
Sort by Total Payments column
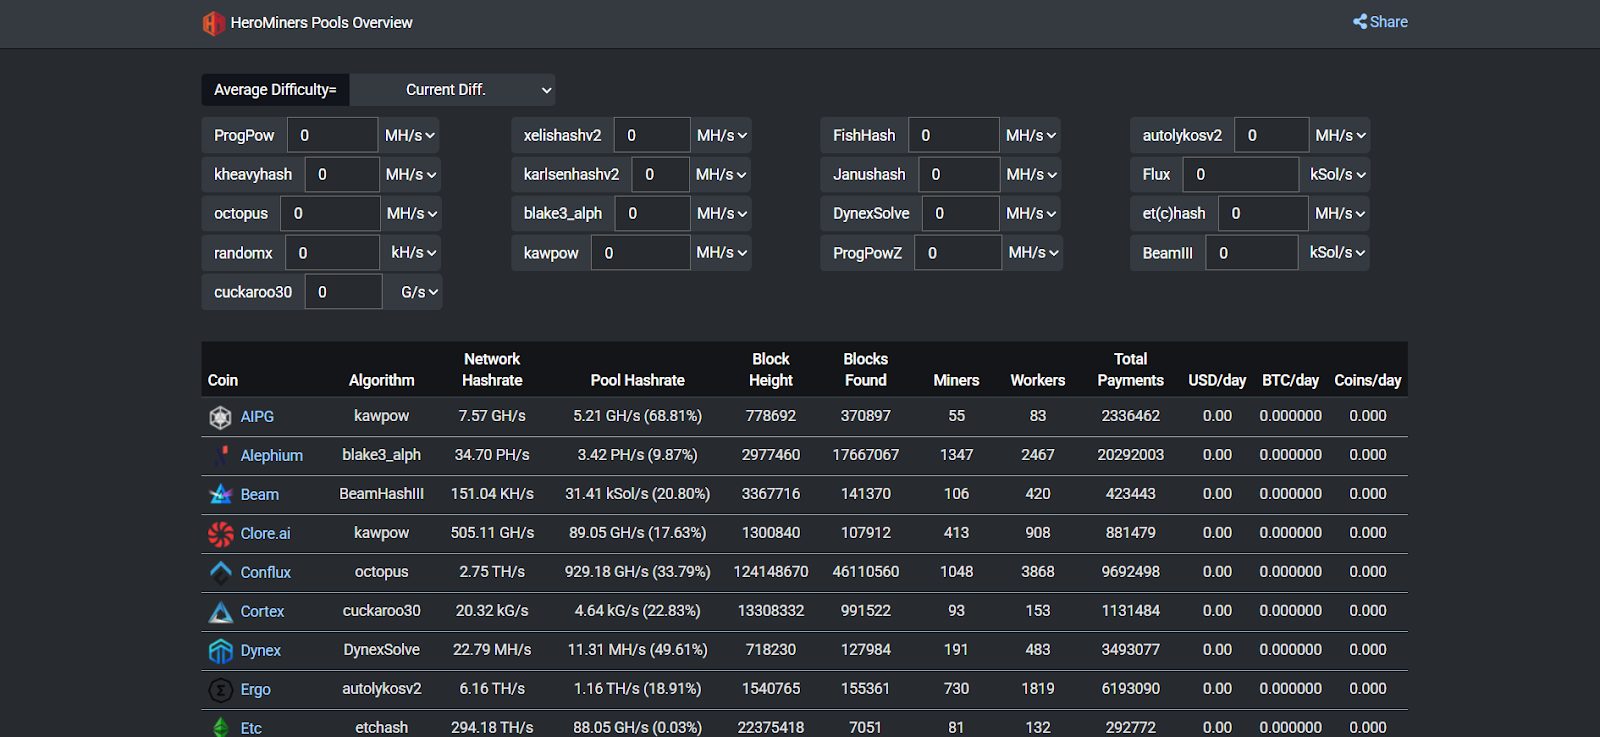(1130, 369)
